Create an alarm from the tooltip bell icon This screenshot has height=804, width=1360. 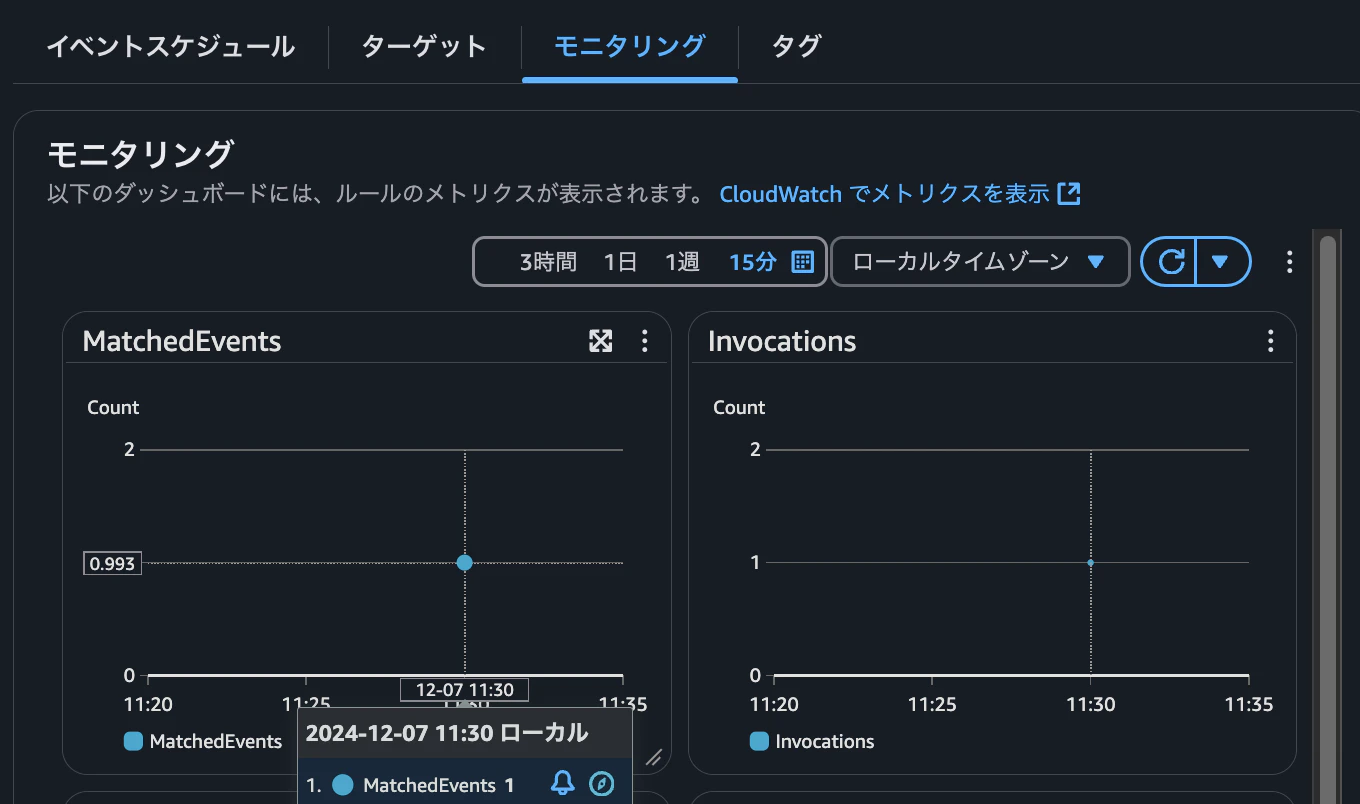pos(562,784)
